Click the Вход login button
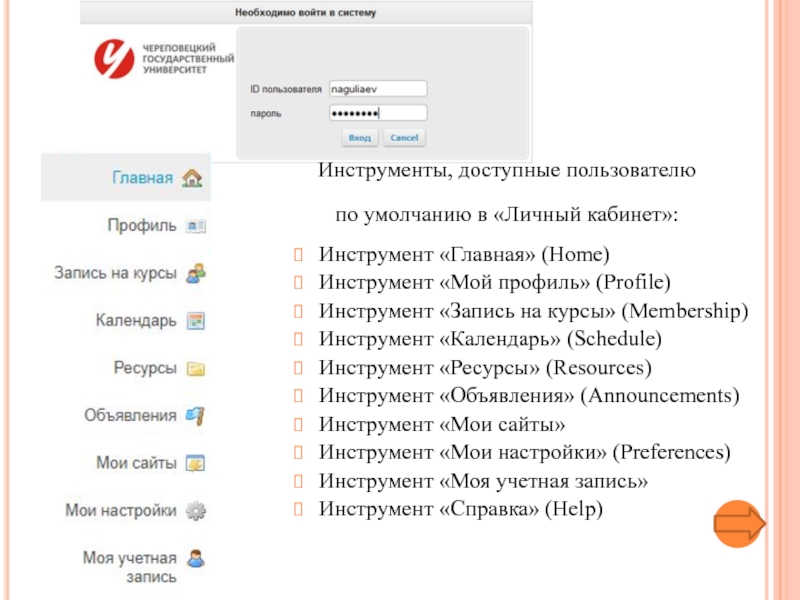The height and width of the screenshot is (600, 800). 360,138
